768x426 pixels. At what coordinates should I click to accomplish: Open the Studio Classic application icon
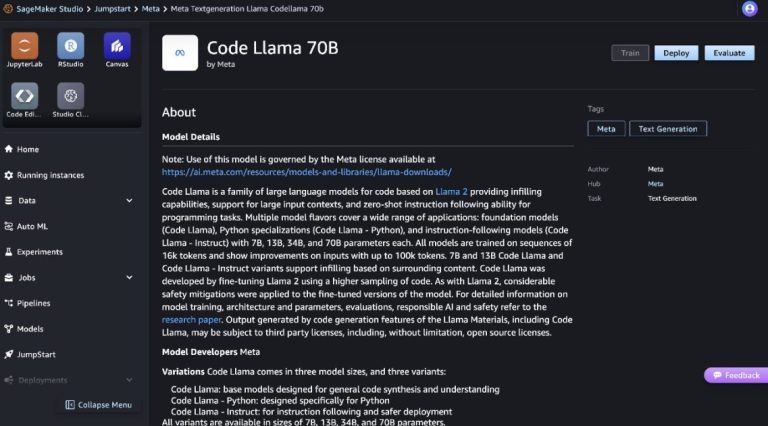pyautogui.click(x=71, y=96)
